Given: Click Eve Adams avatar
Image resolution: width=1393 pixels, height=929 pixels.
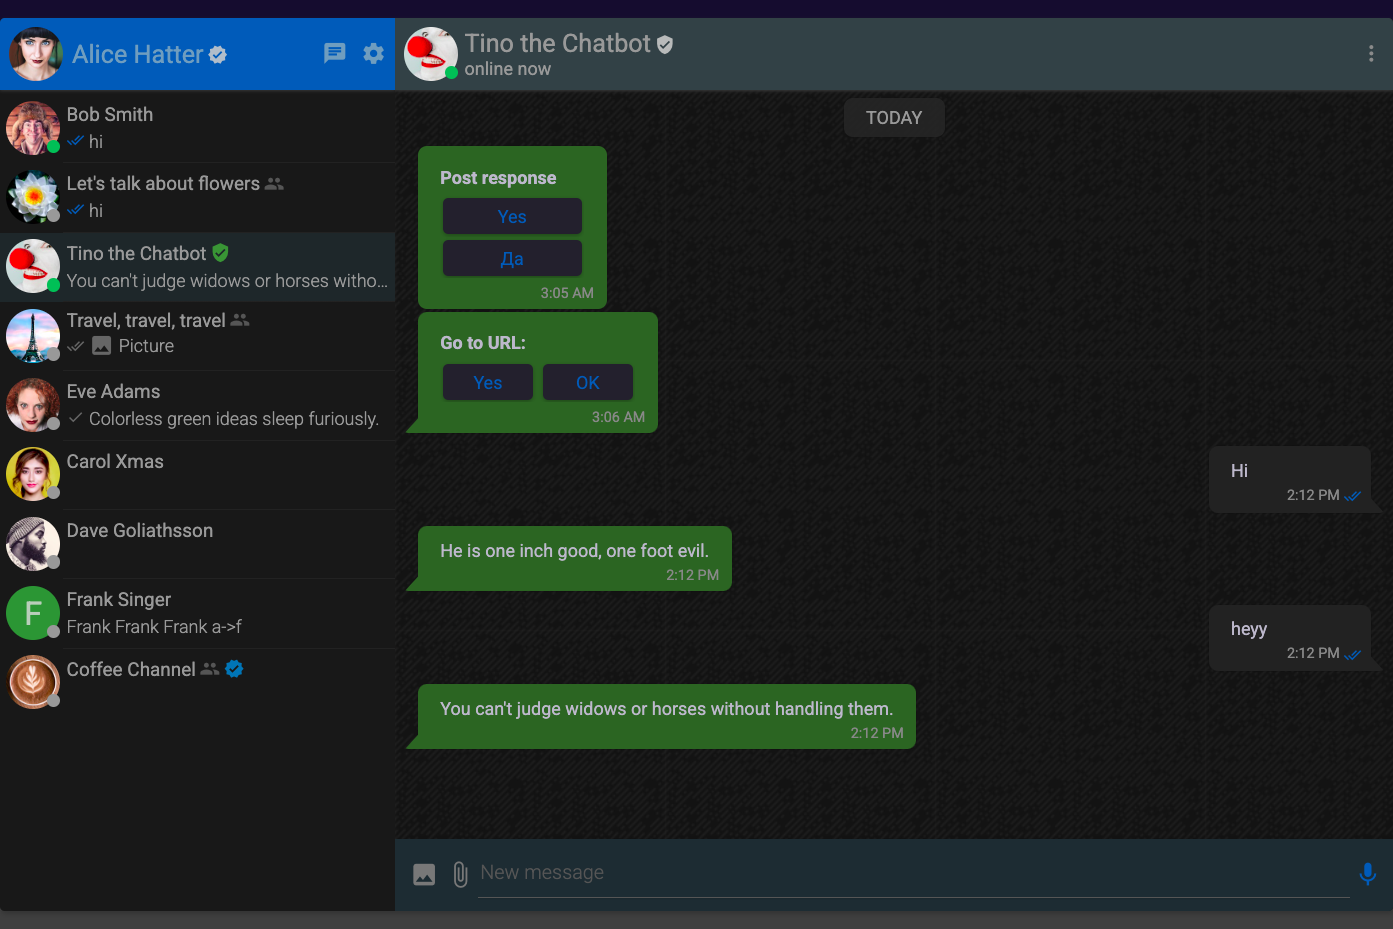Looking at the screenshot, I should [33, 405].
